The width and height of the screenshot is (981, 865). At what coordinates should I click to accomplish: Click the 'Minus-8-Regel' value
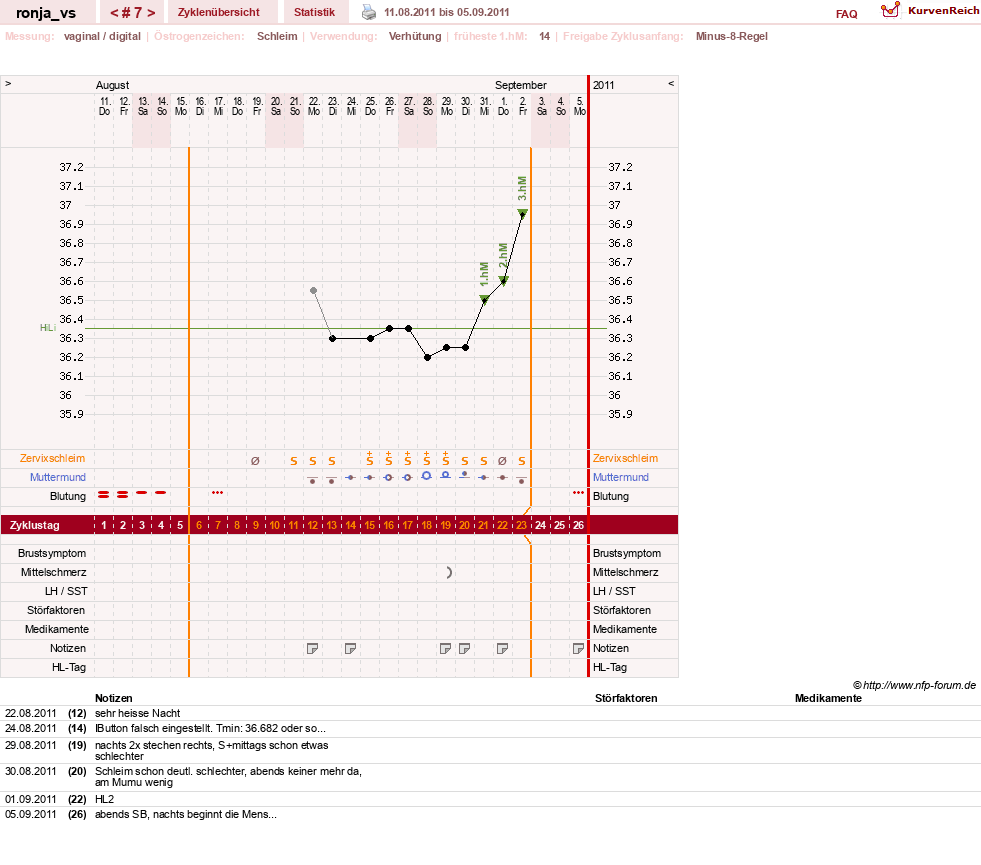click(731, 36)
